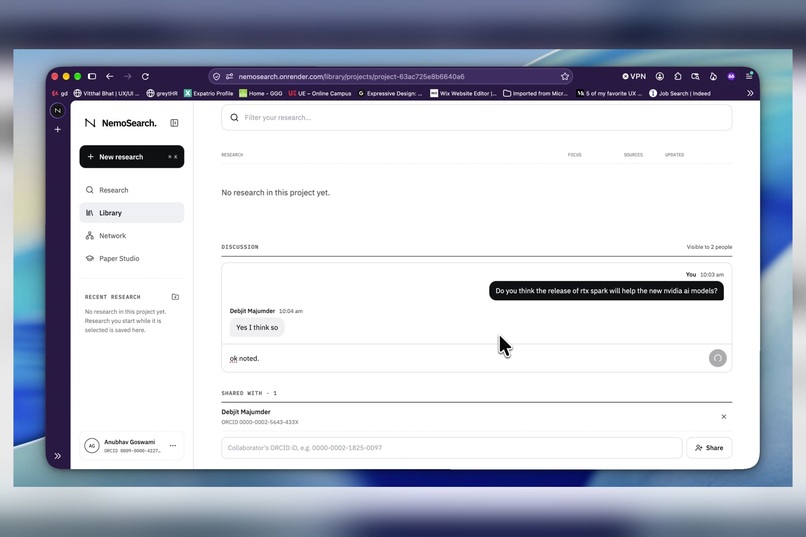Viewport: 806px width, 537px height.
Task: Expand vertical tab strip with double chevron
Action: pyautogui.click(x=58, y=456)
